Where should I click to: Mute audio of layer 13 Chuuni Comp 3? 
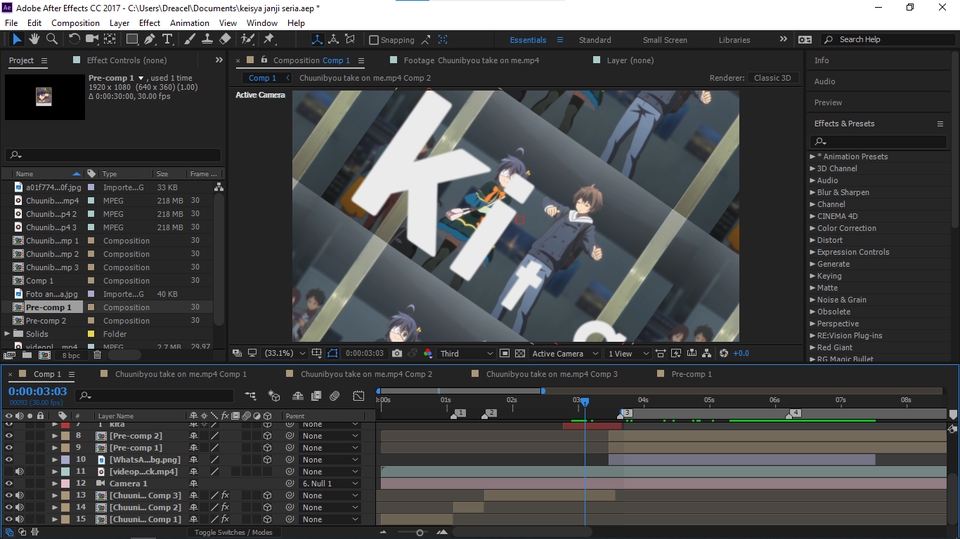coord(20,496)
